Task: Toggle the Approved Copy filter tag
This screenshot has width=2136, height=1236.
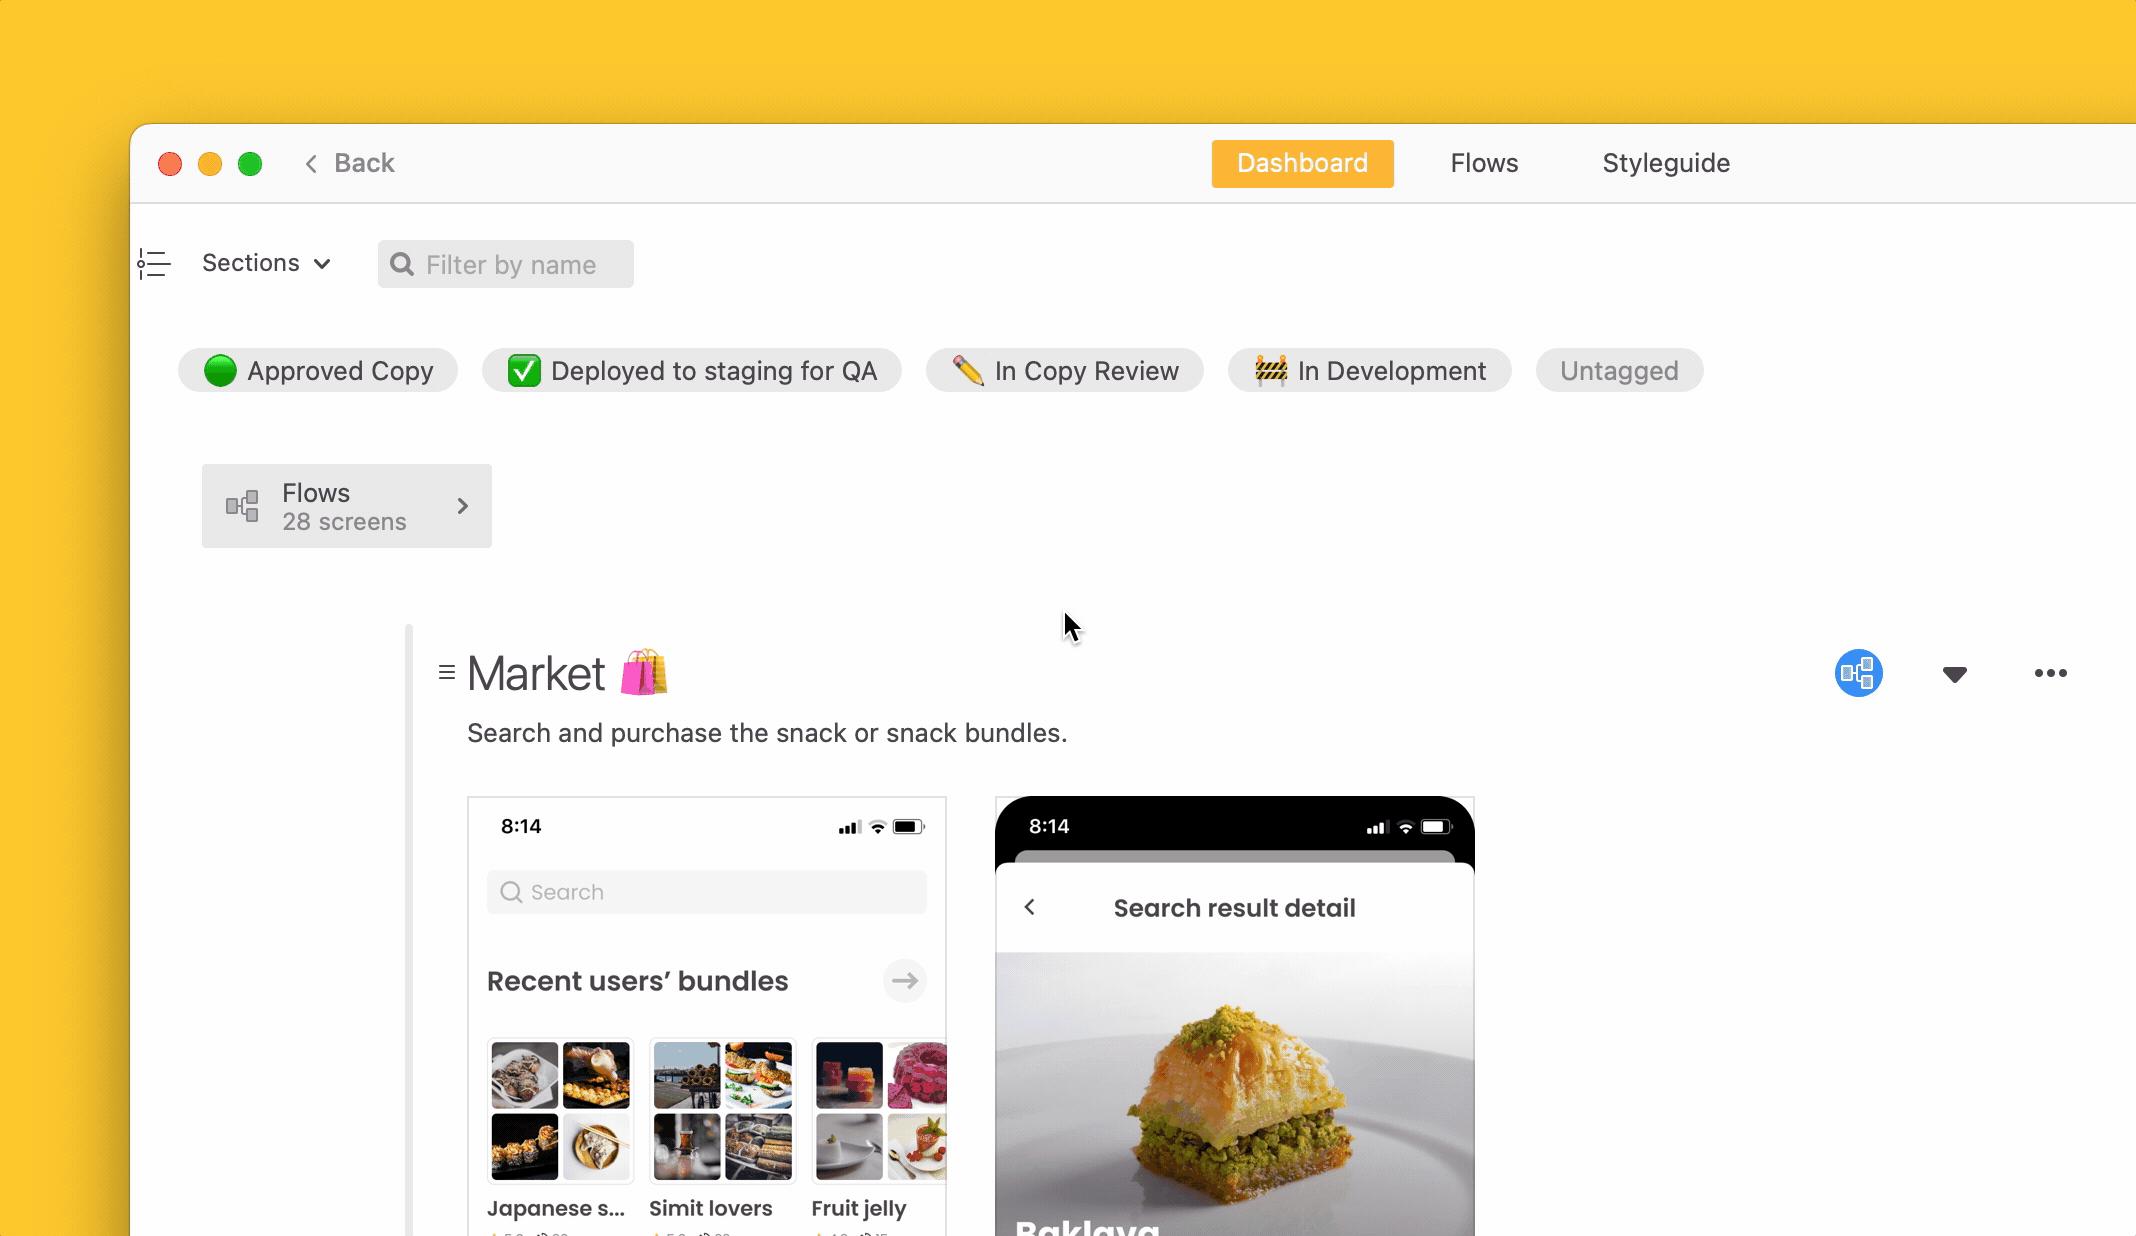Action: [x=319, y=371]
